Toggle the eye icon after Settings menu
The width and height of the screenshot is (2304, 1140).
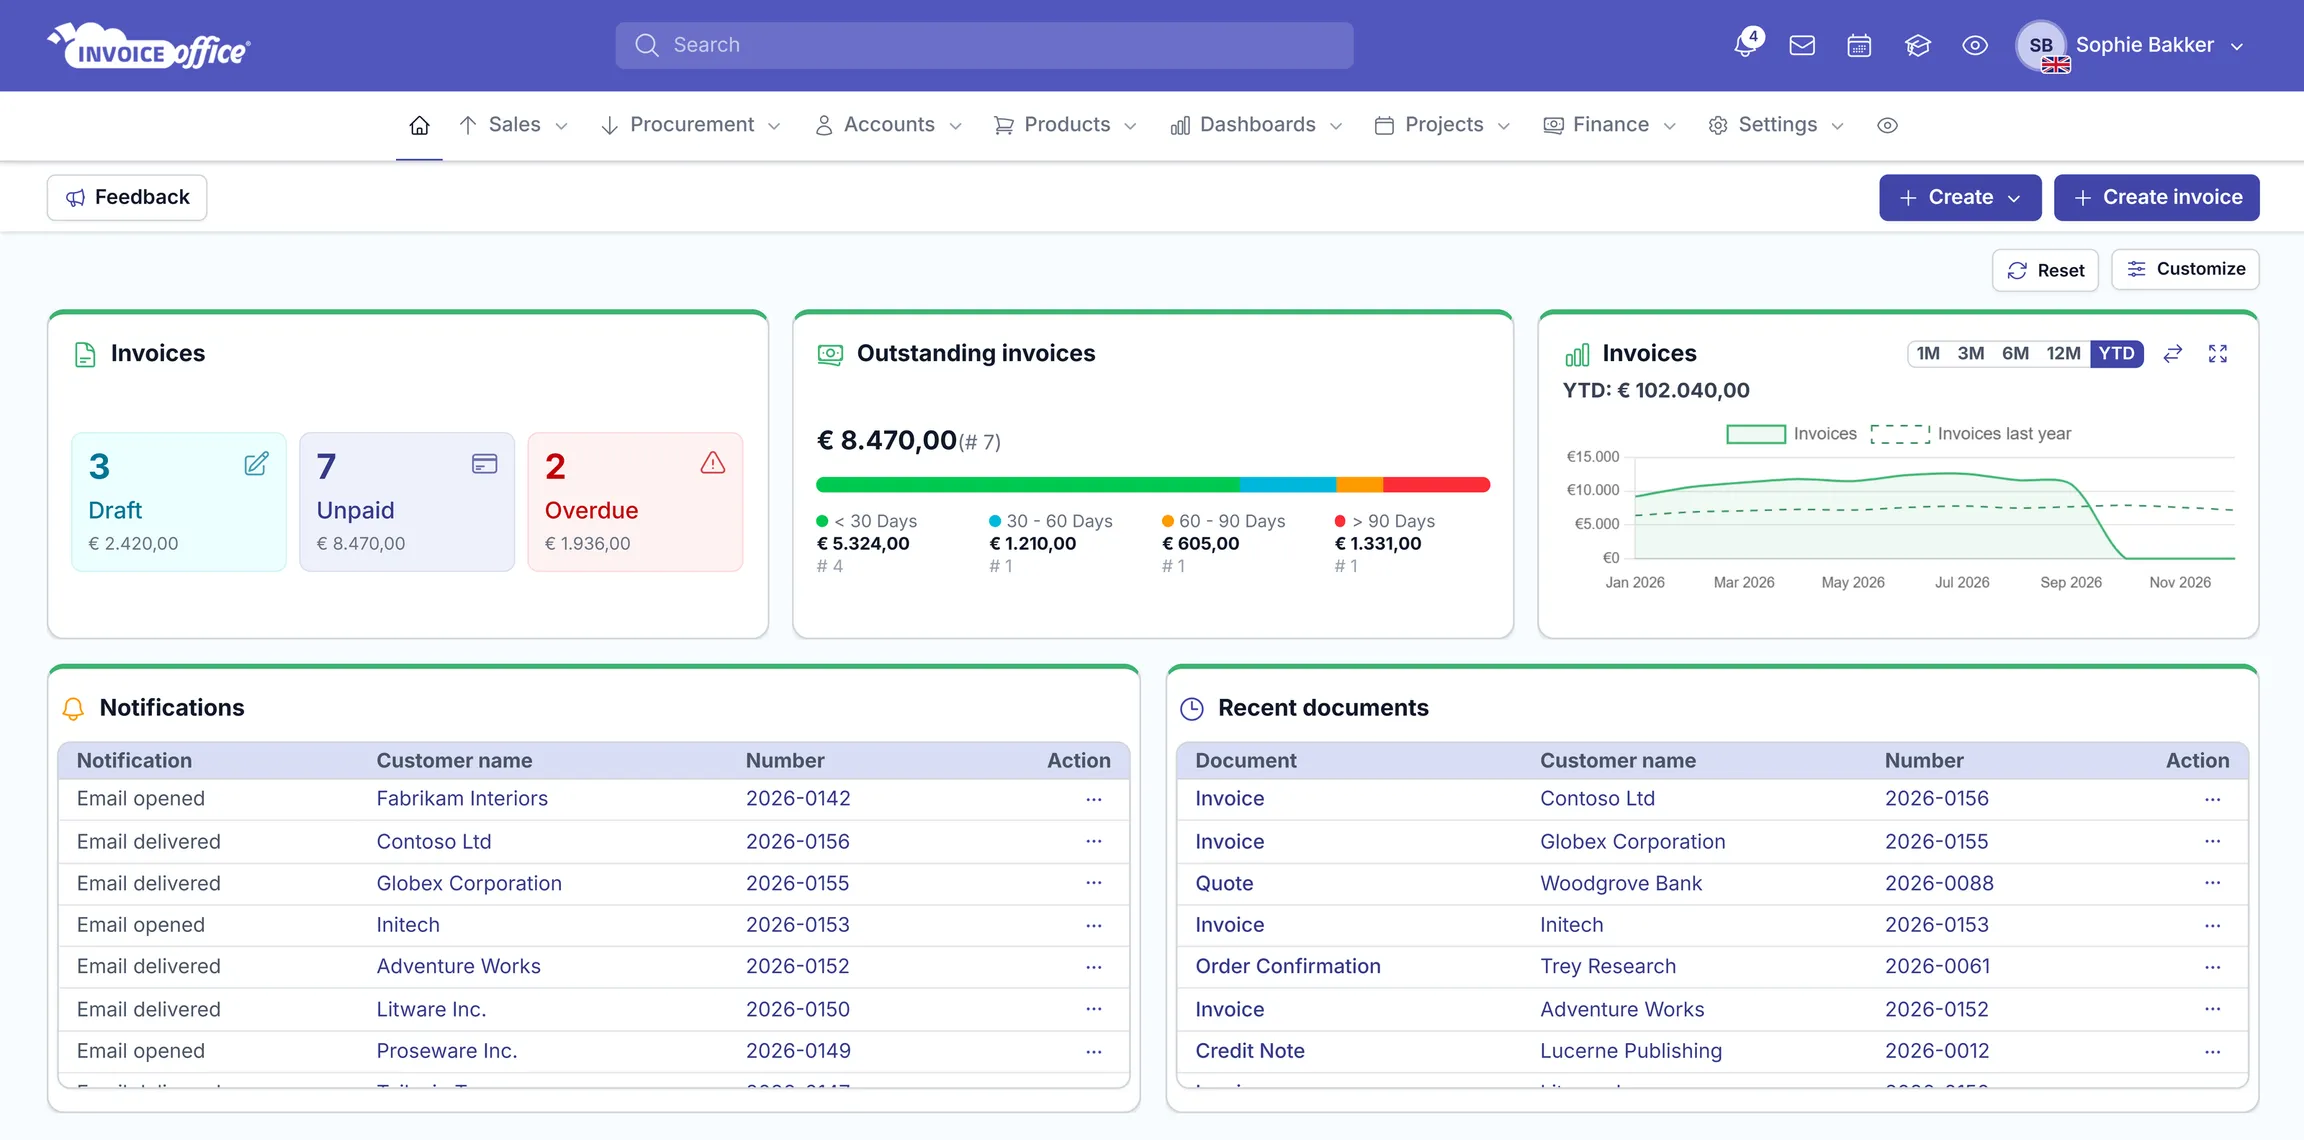1887,125
